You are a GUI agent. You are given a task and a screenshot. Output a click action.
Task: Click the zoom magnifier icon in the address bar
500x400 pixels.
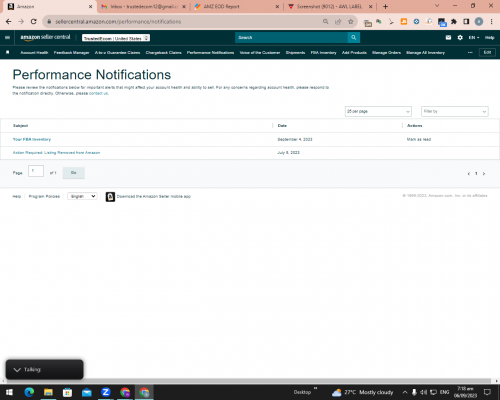pos(325,22)
